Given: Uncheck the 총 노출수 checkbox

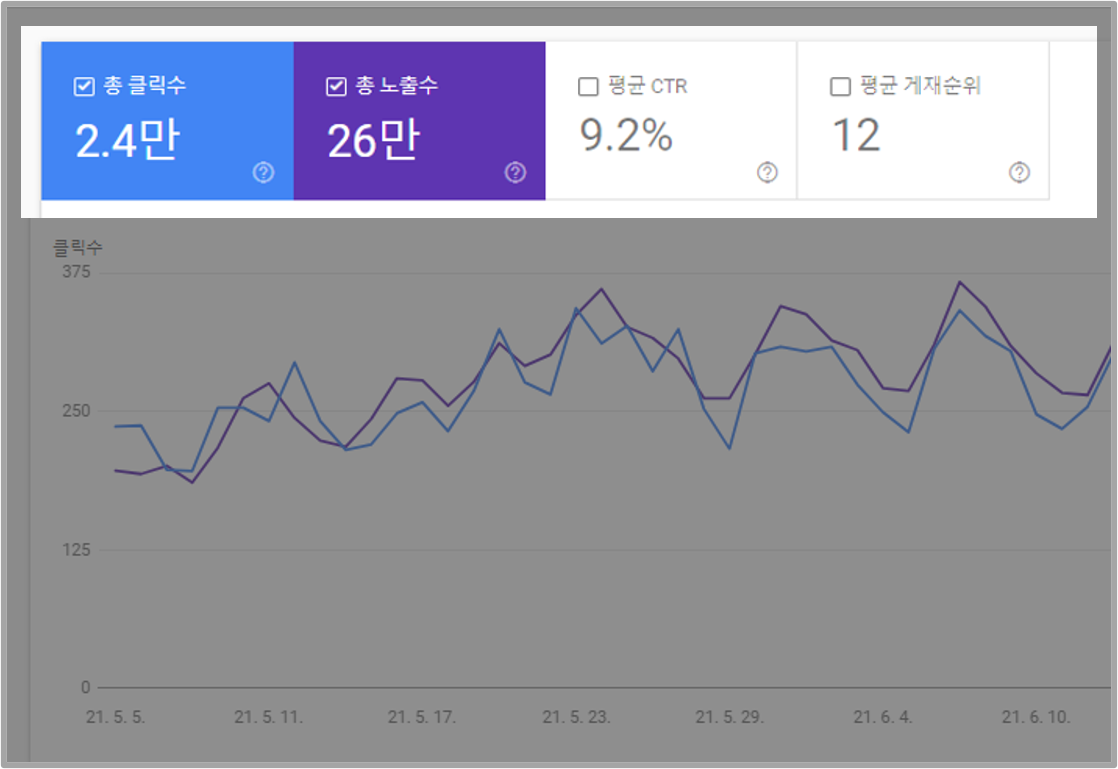Looking at the screenshot, I should [336, 84].
